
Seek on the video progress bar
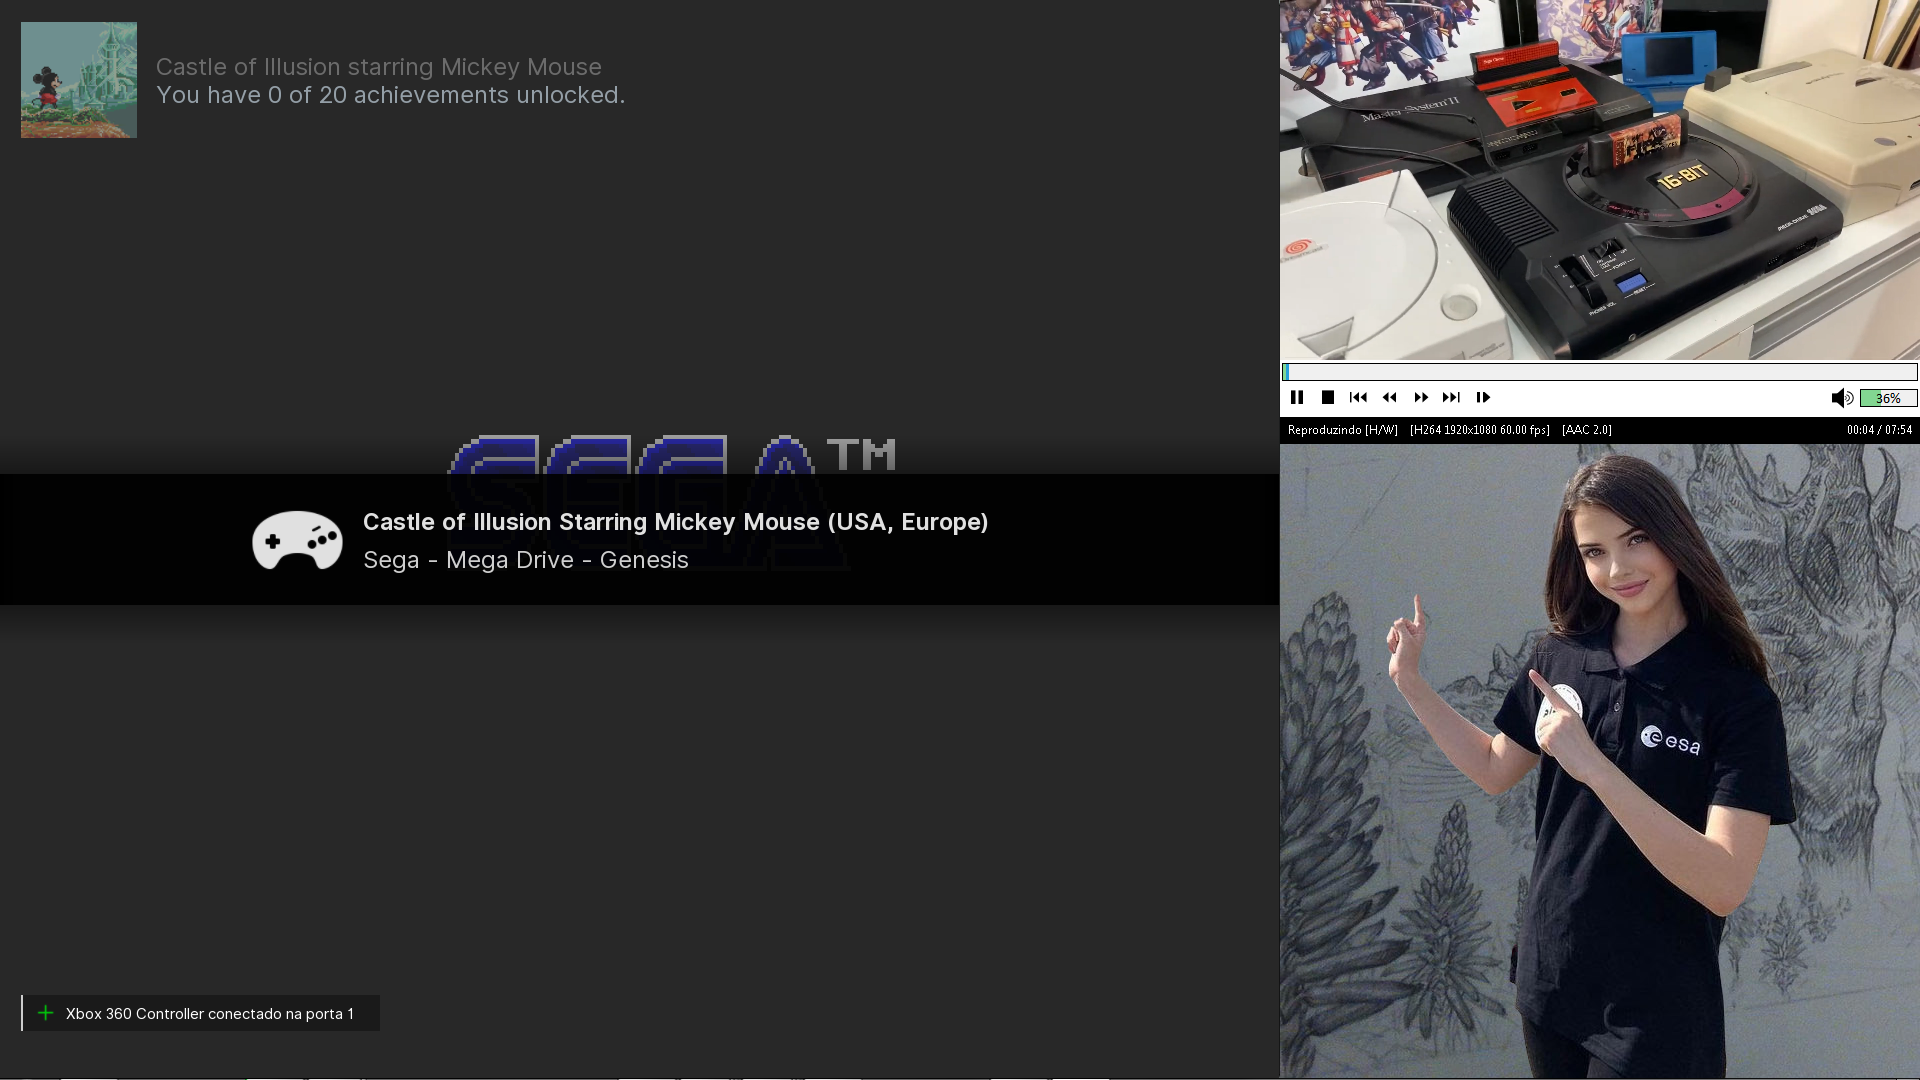[x=1599, y=372]
